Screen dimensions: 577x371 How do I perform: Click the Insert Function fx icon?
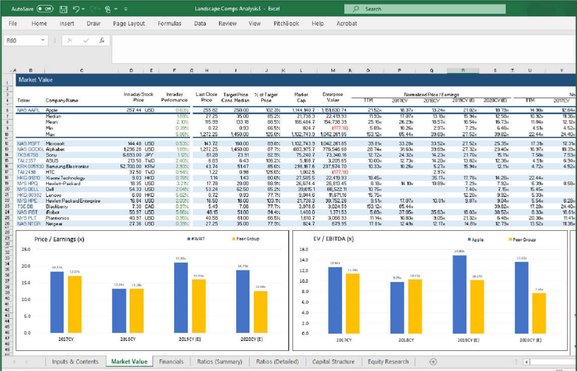102,40
